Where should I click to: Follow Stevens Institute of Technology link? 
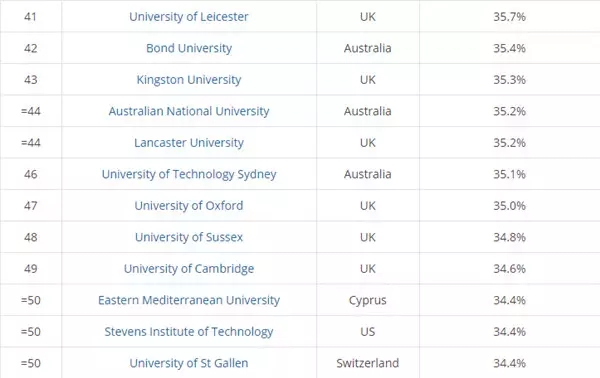[x=189, y=332]
